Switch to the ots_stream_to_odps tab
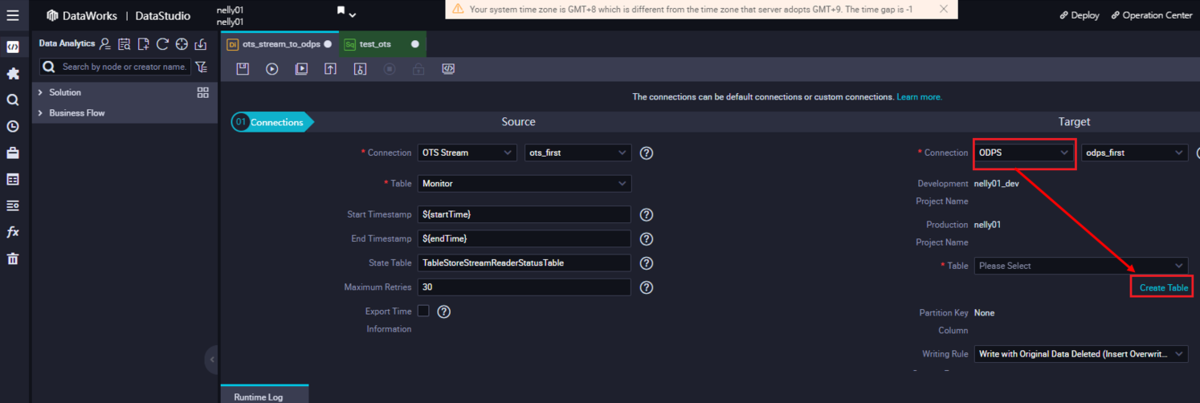The image size is (1200, 403). pos(278,44)
